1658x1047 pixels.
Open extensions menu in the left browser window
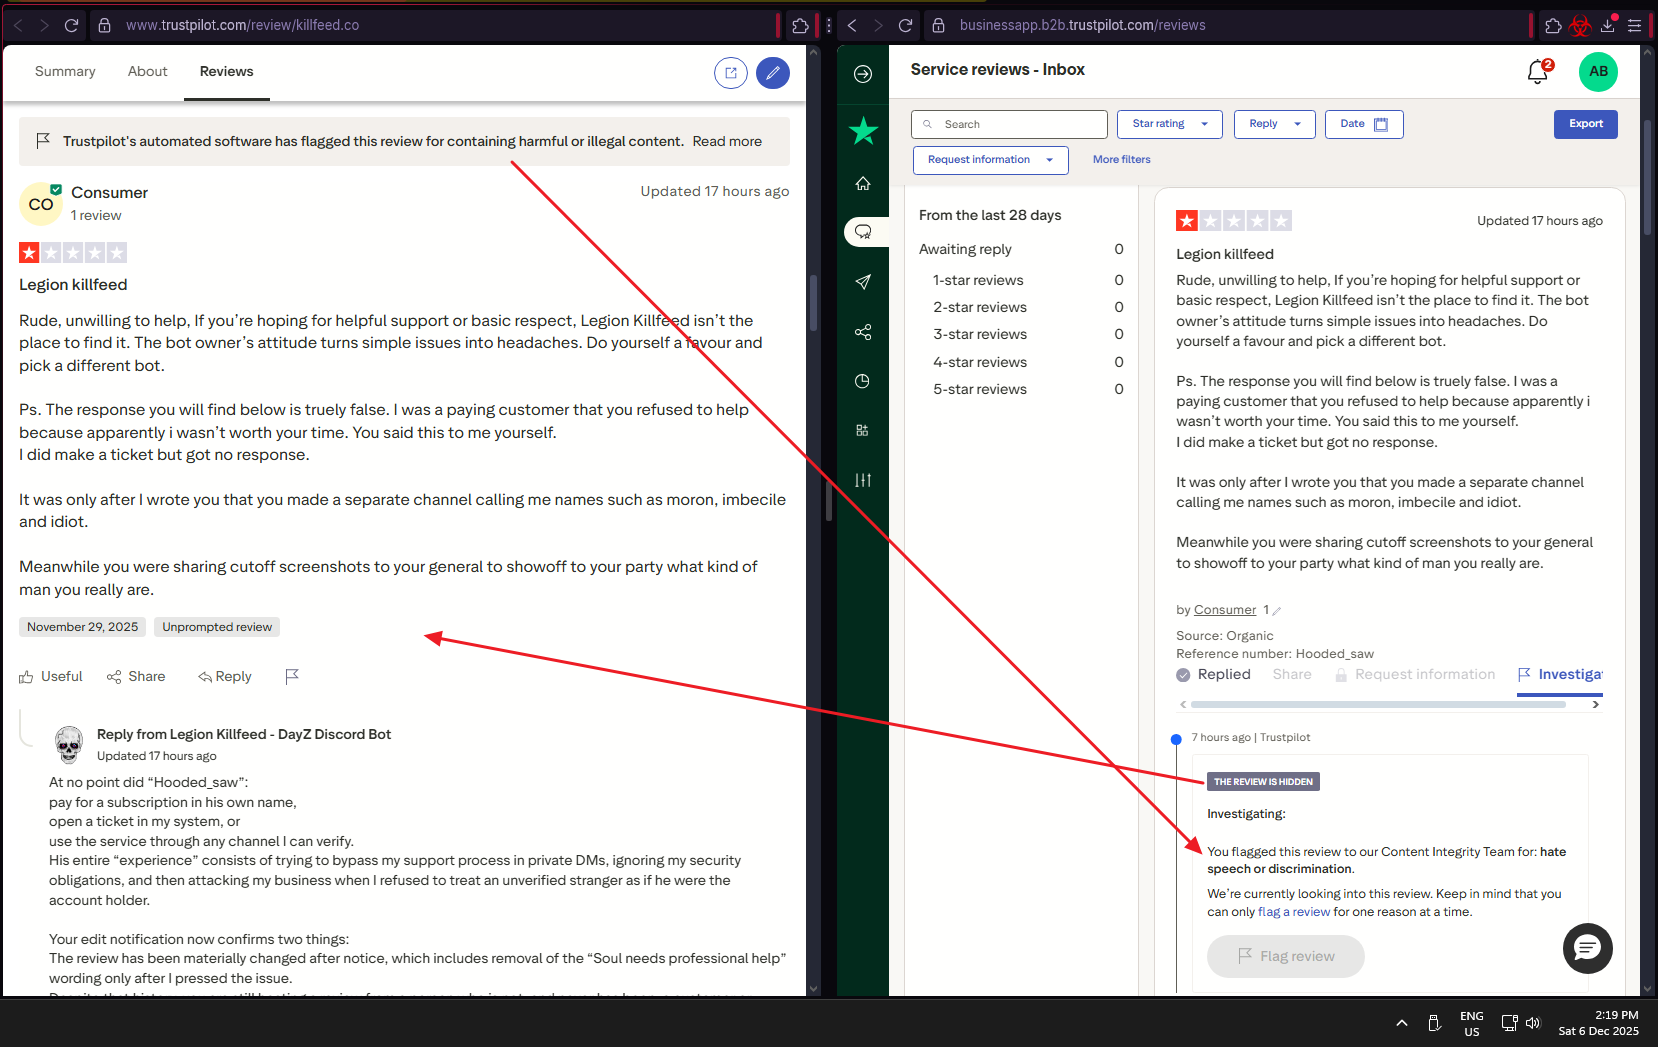(x=800, y=26)
